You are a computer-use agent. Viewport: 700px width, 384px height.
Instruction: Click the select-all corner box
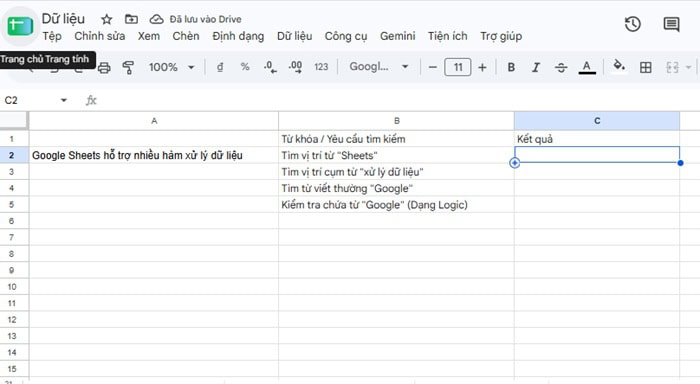(x=14, y=121)
